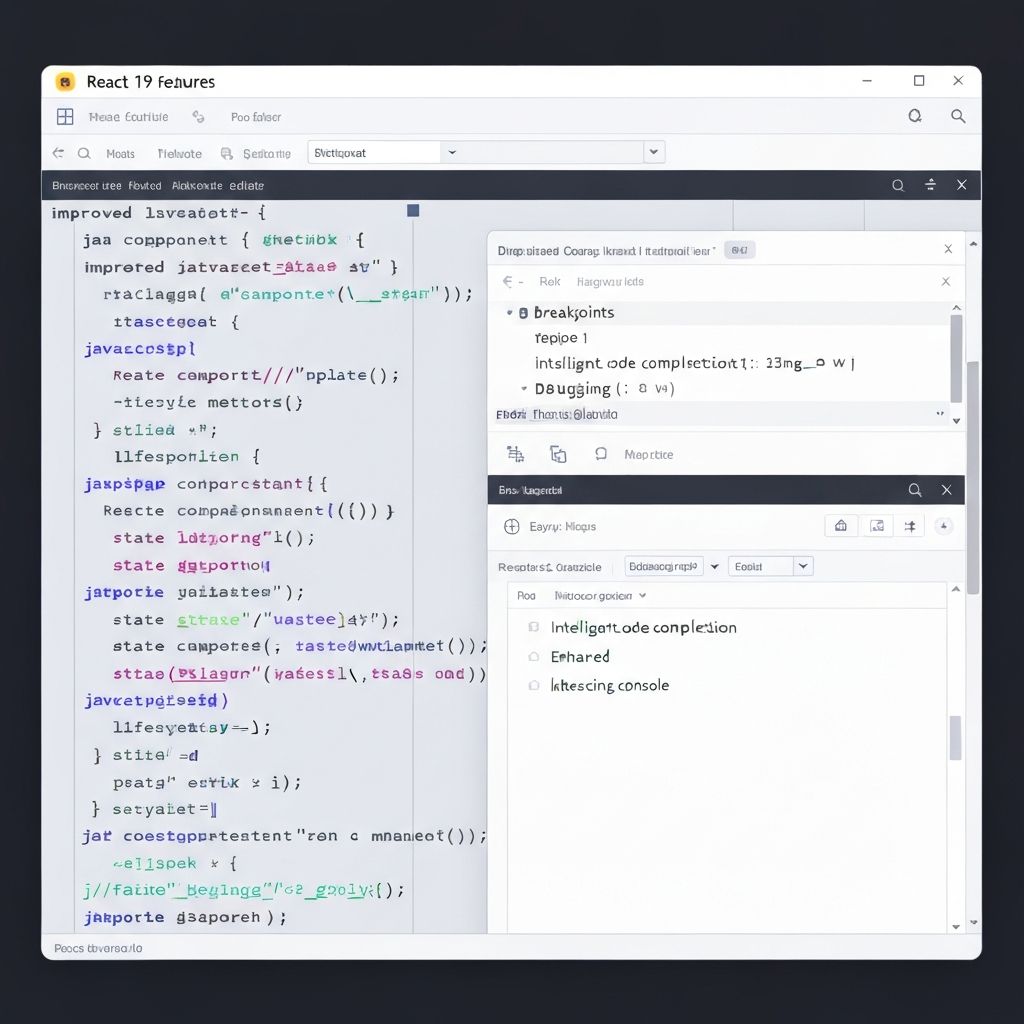
Task: Click the circular refresh icon in menu bar
Action: (915, 116)
